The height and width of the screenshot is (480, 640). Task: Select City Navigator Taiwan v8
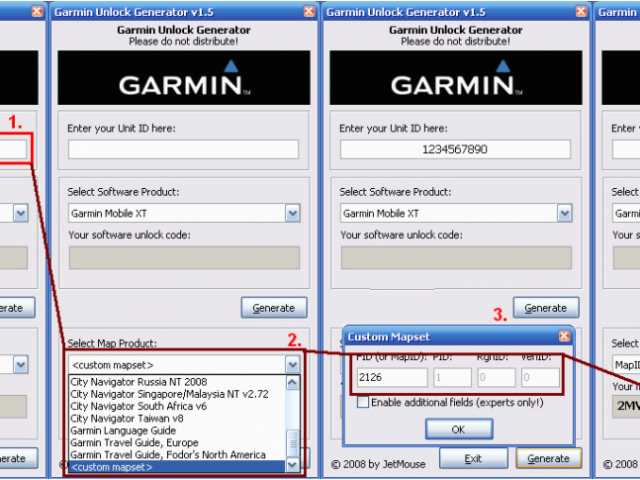pyautogui.click(x=127, y=419)
